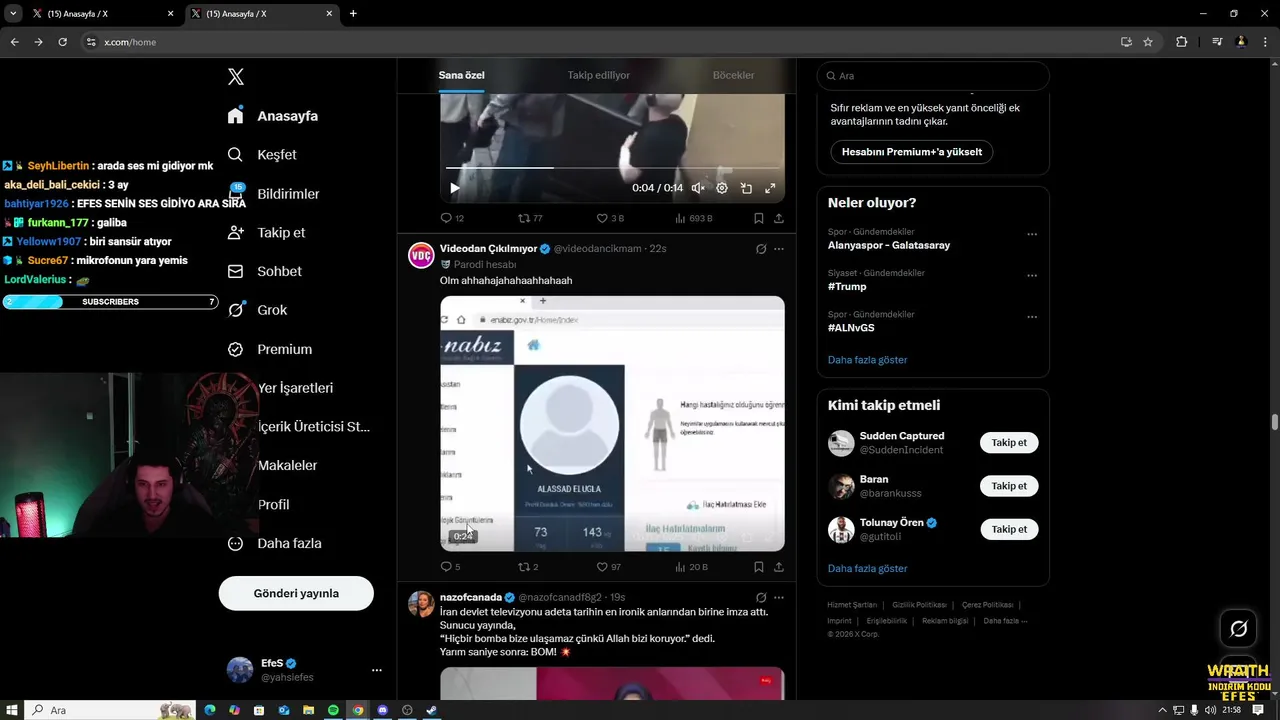Open Spotify from Windows taskbar
The width and height of the screenshot is (1280, 720).
(334, 710)
